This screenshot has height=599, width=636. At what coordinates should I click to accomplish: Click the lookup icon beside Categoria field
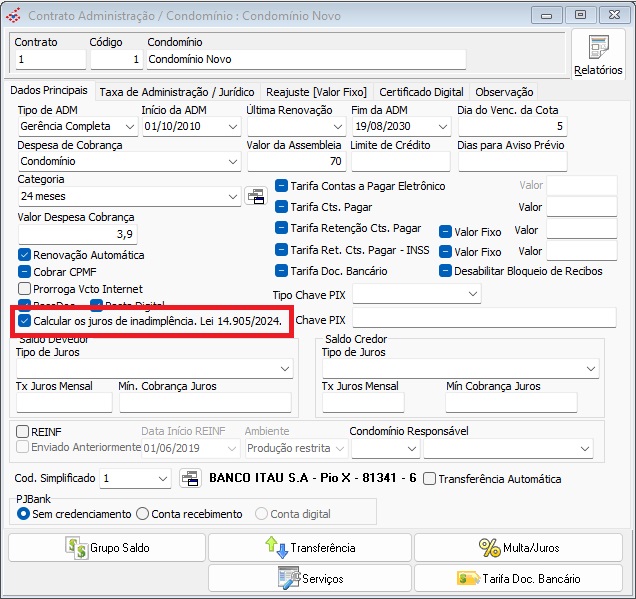[x=256, y=196]
